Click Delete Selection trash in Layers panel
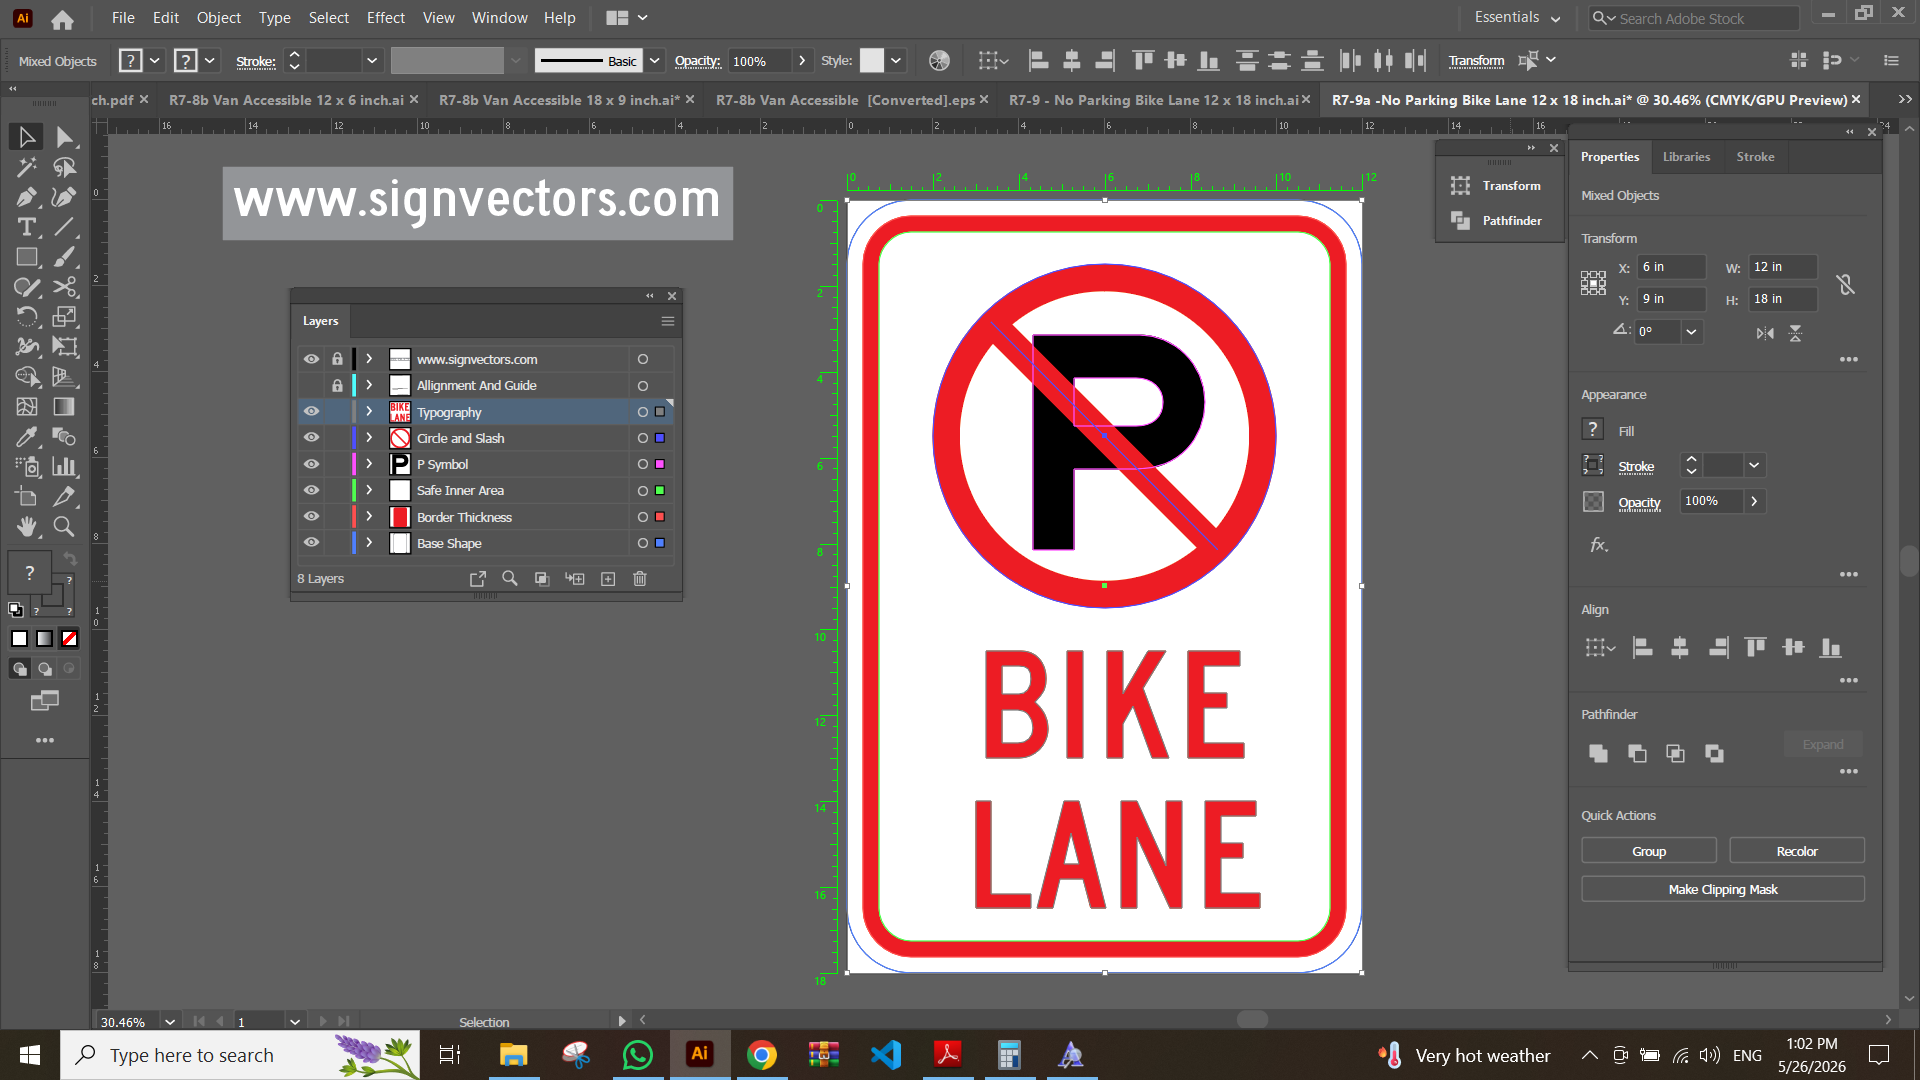 click(640, 579)
